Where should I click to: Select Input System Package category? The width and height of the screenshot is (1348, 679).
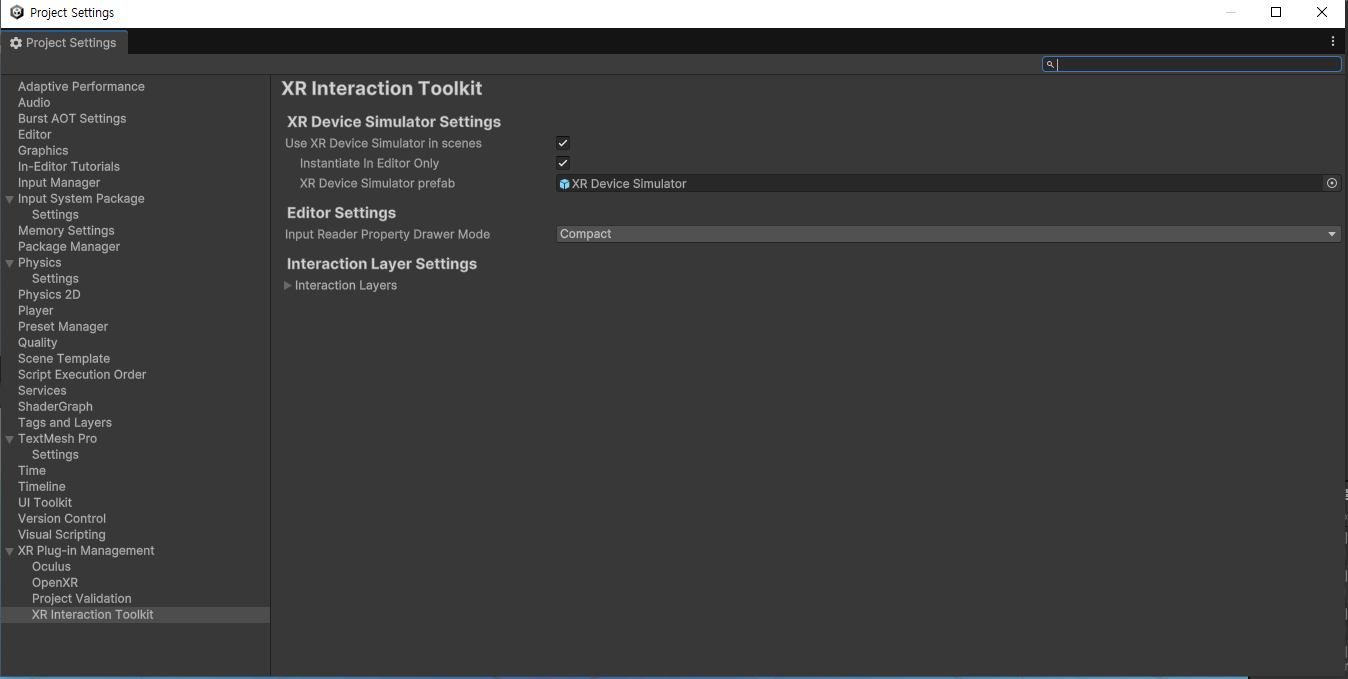pos(81,199)
